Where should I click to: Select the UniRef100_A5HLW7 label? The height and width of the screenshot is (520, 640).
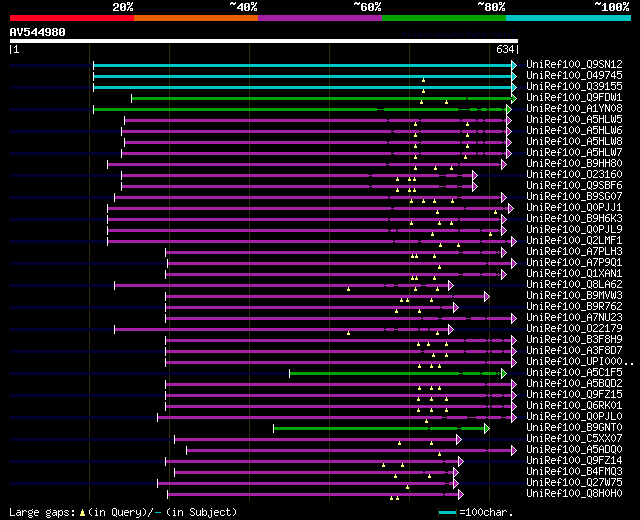pos(574,152)
